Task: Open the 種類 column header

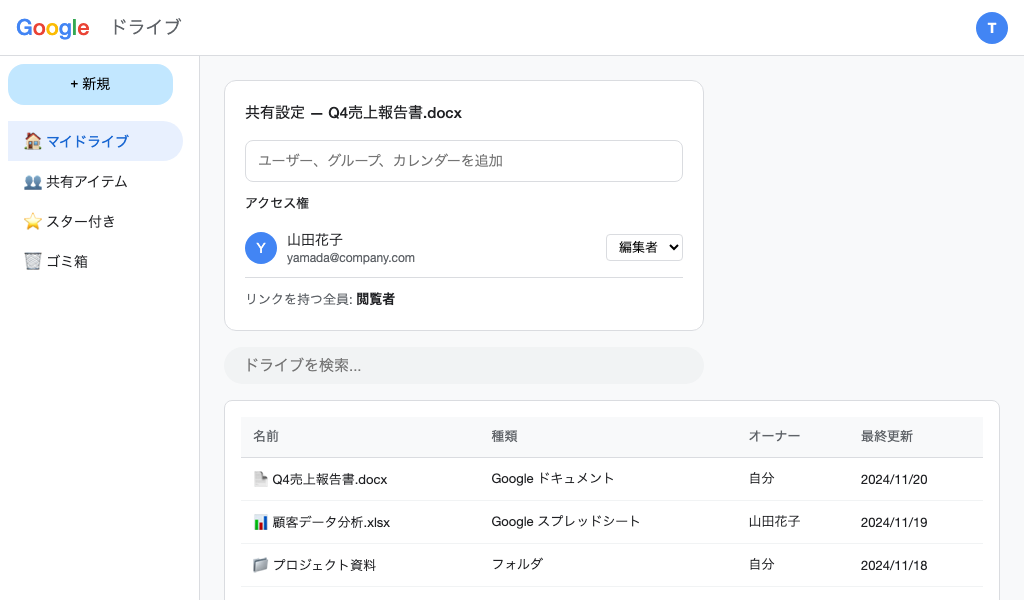Action: [504, 437]
